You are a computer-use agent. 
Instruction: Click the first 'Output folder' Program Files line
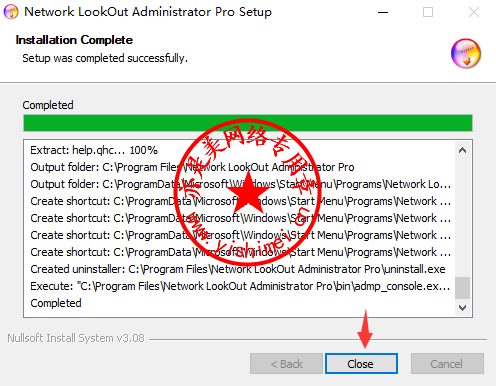(192, 167)
